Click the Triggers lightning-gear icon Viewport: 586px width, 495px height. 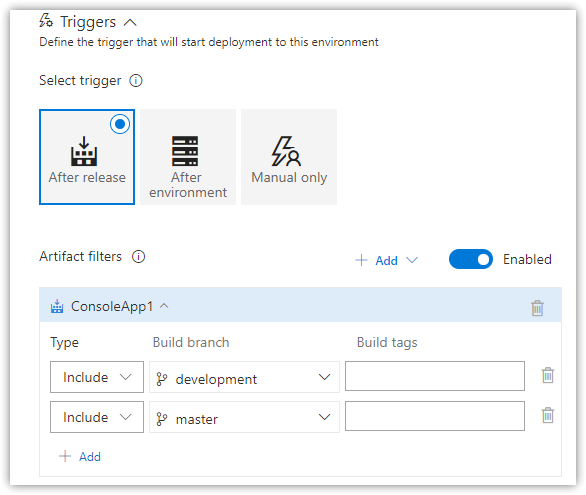(46, 21)
